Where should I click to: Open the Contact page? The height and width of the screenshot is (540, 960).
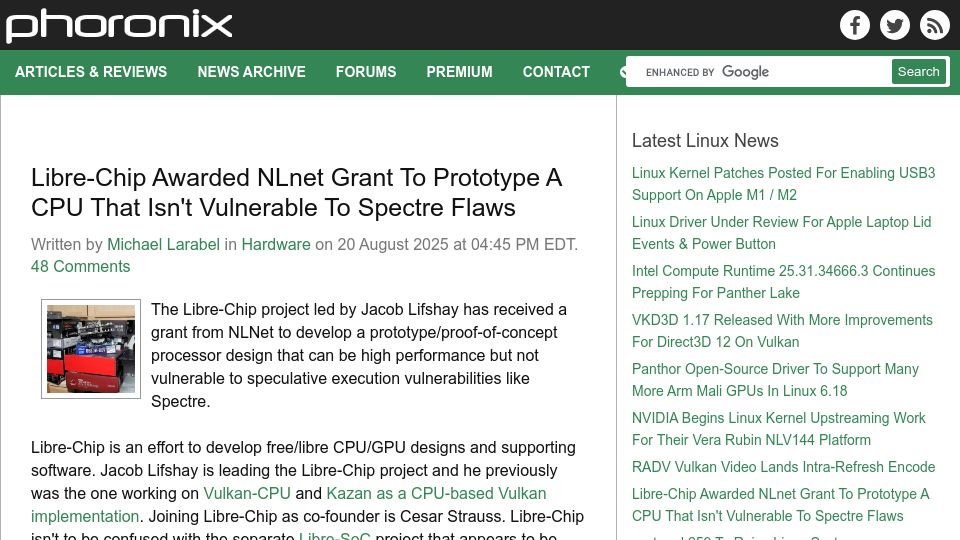[556, 72]
